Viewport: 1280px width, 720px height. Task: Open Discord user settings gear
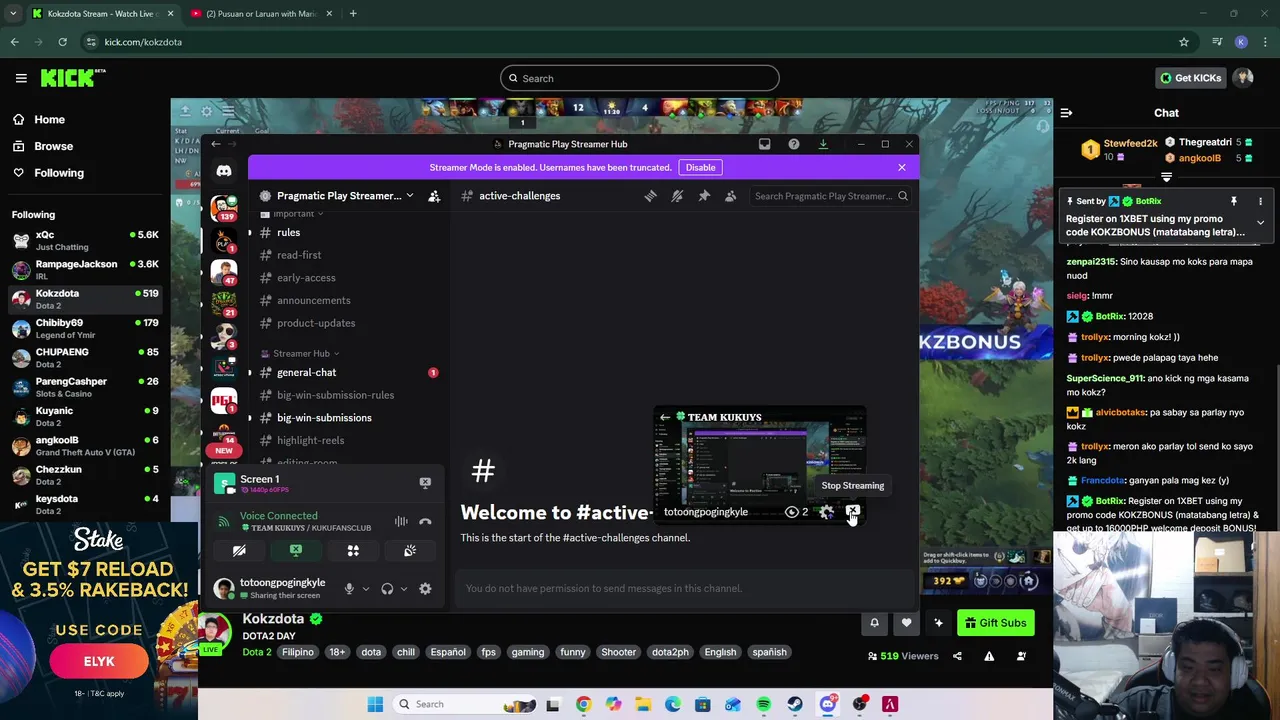click(x=425, y=589)
